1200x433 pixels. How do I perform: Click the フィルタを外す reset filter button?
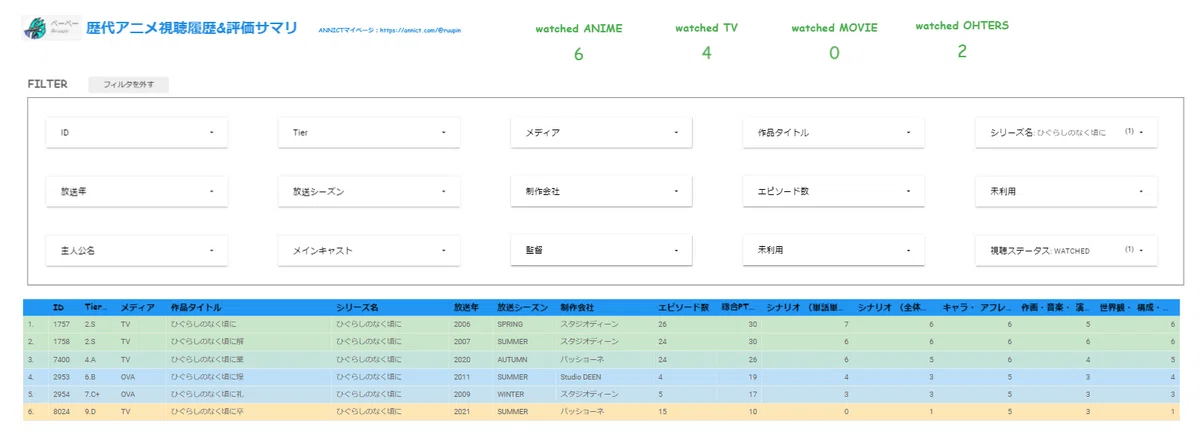tap(128, 85)
